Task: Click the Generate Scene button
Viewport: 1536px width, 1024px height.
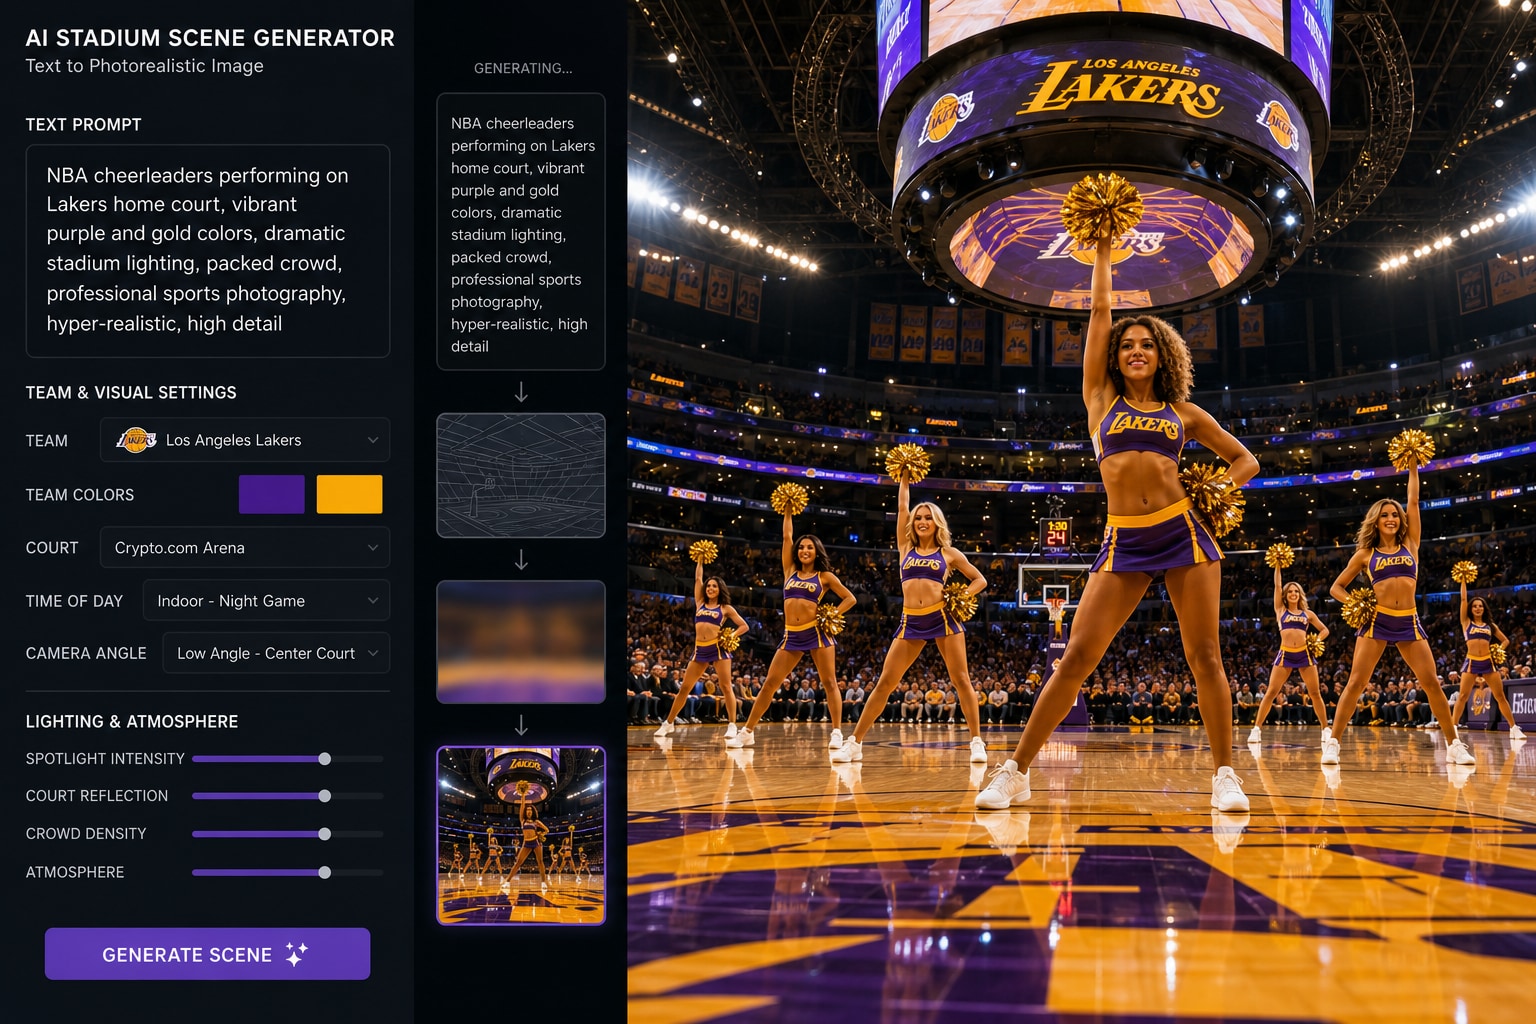Action: [x=207, y=954]
